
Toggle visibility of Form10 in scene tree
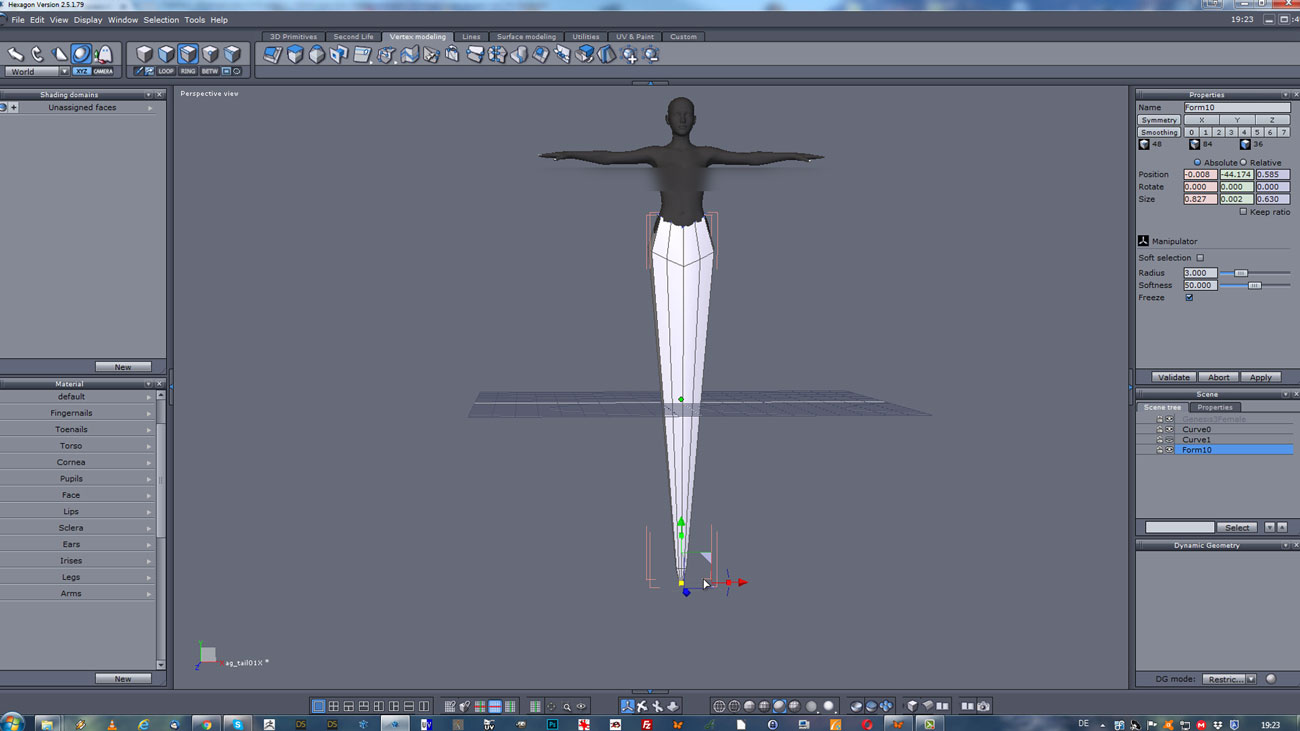tap(1169, 450)
